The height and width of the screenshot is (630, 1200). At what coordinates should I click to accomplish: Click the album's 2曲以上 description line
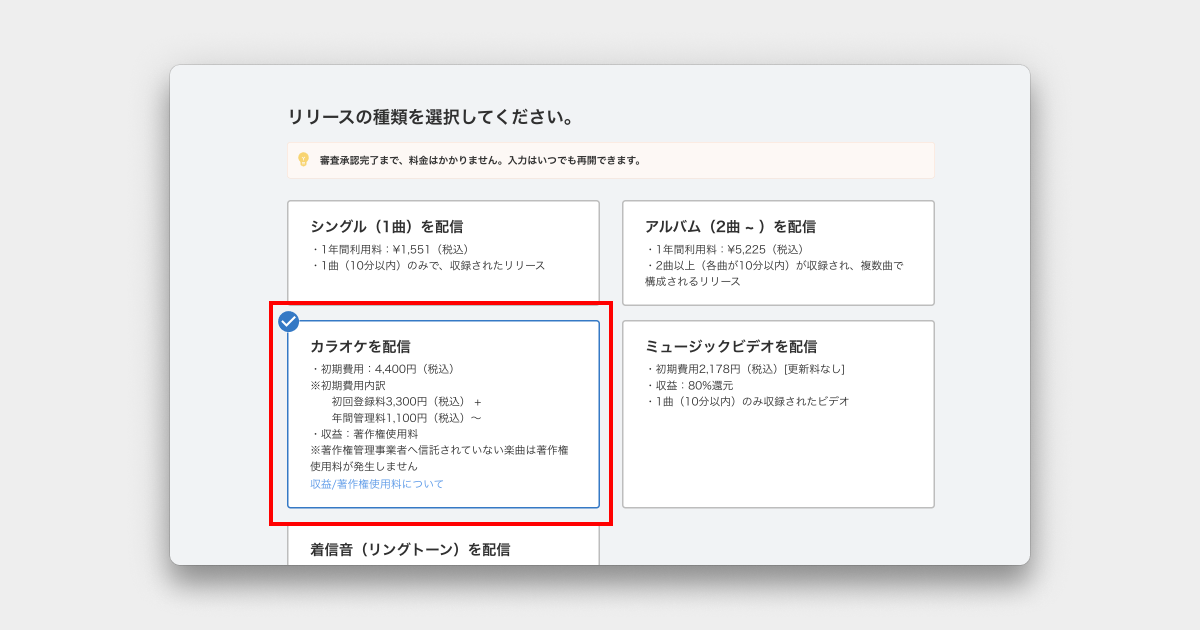click(774, 265)
